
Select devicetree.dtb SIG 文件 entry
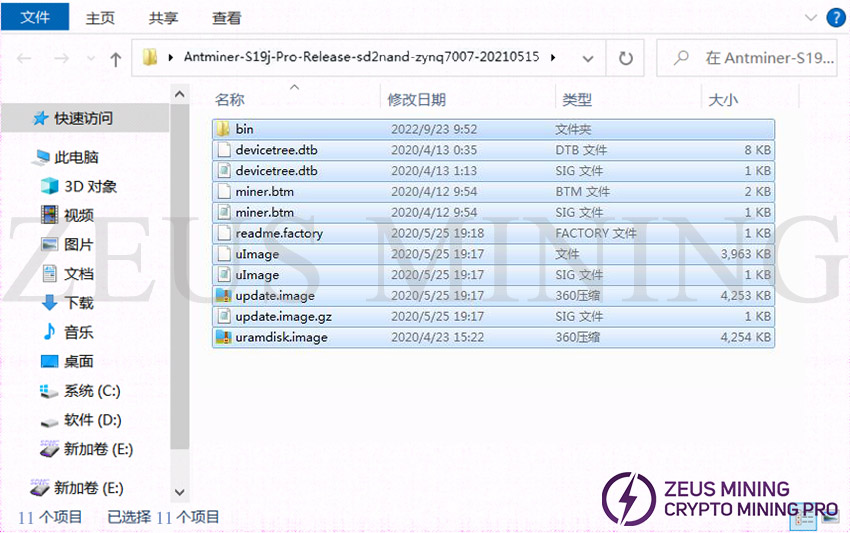(493, 171)
